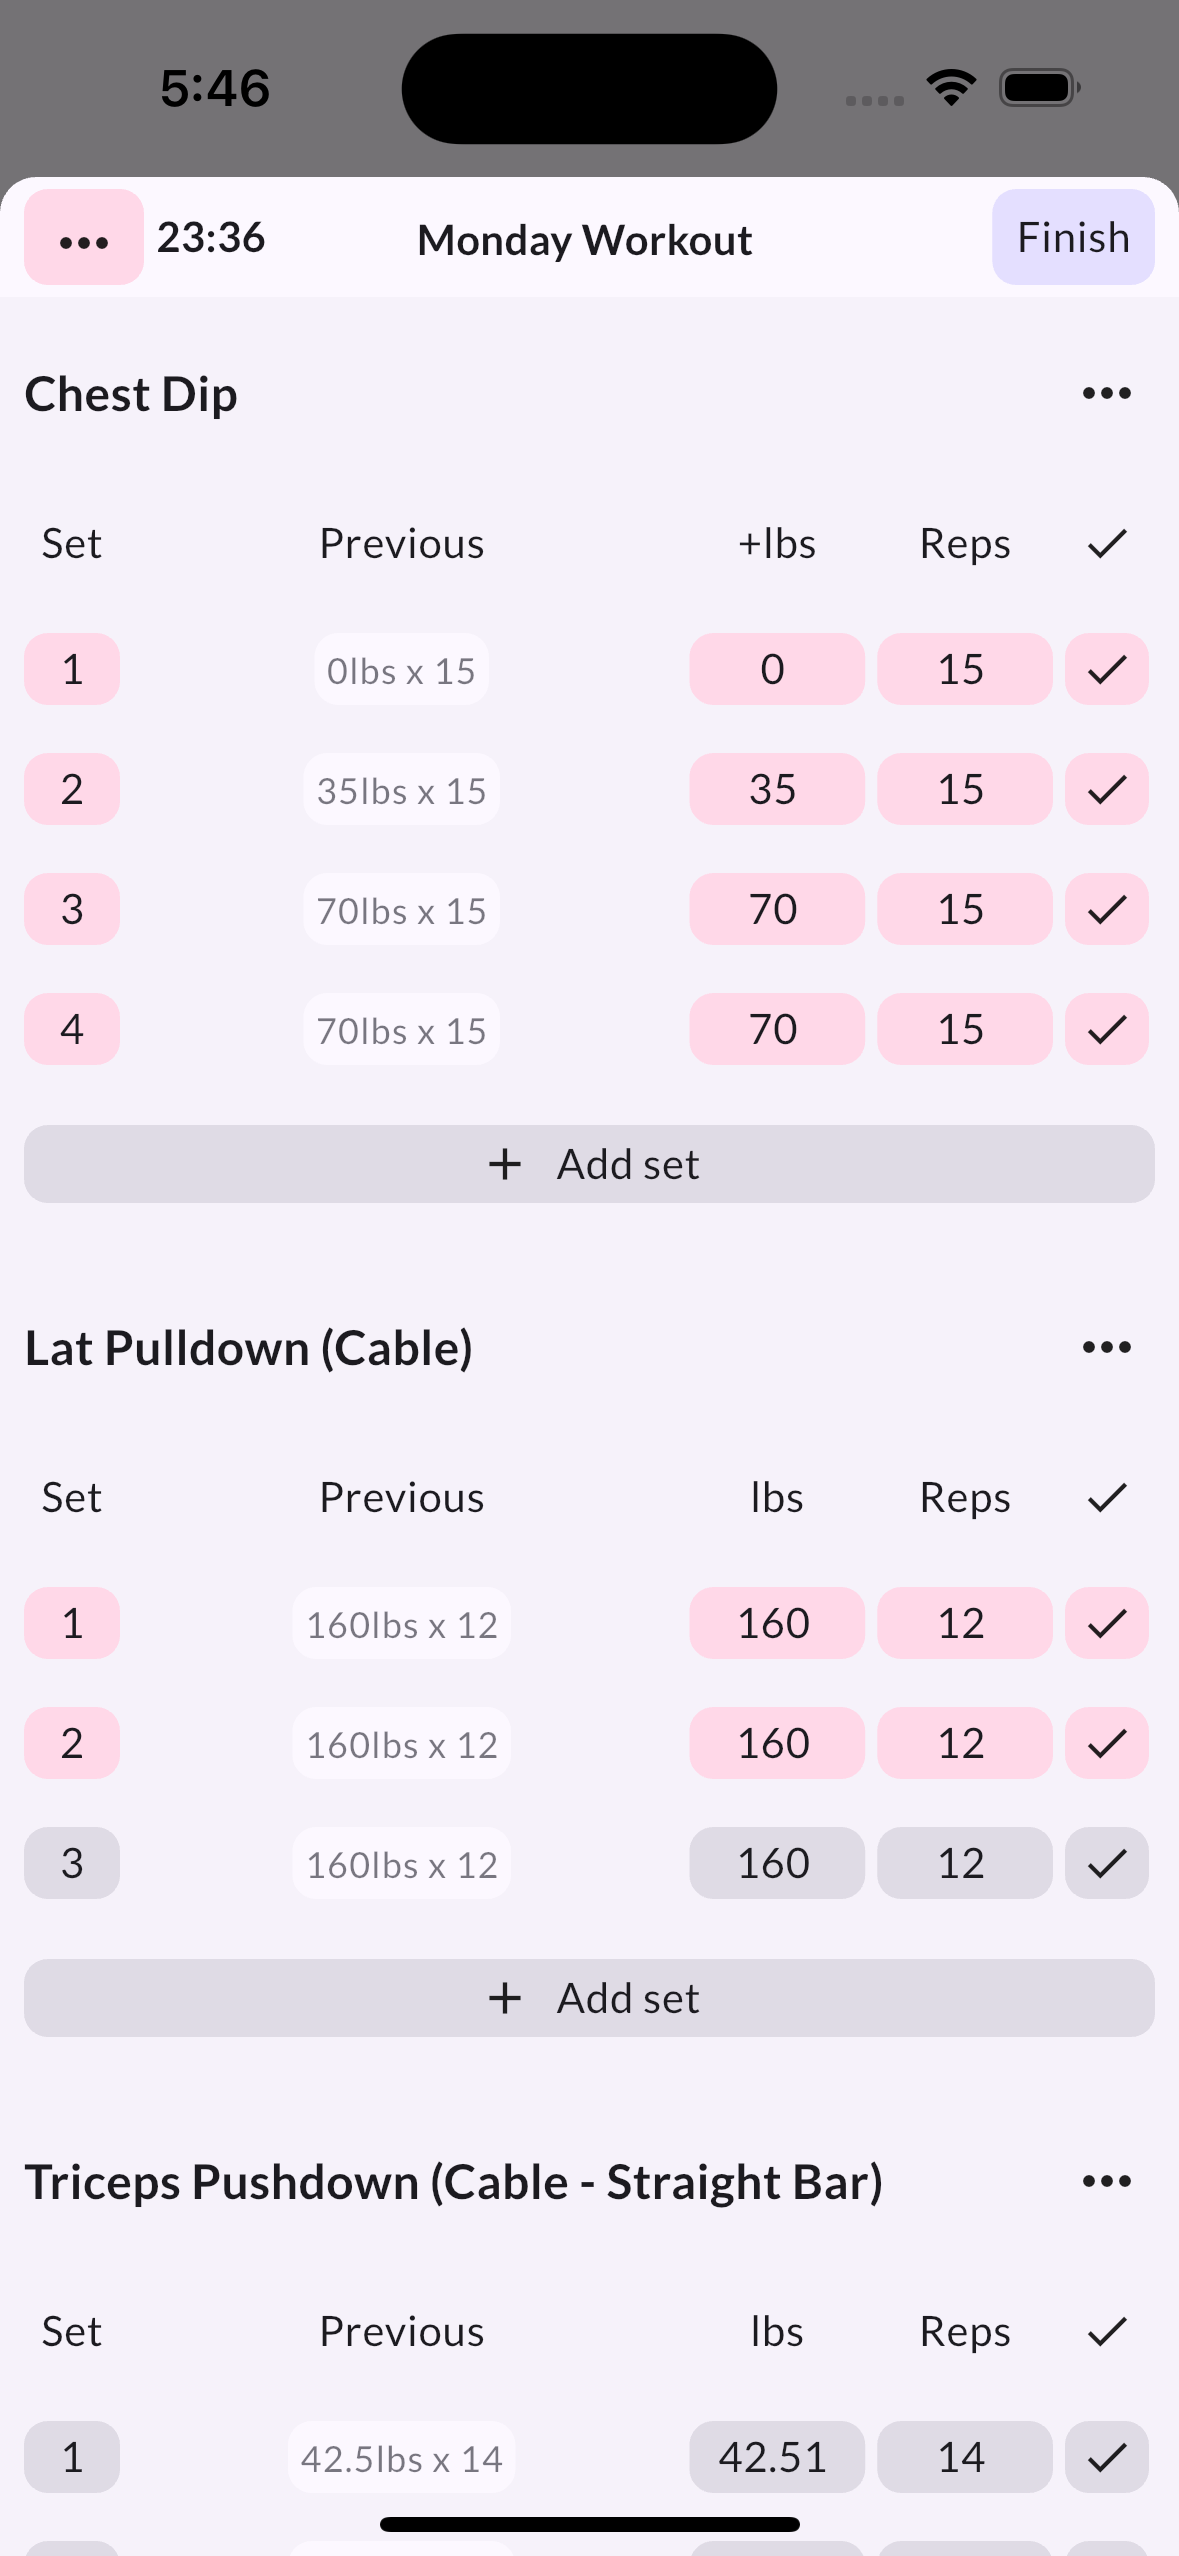Tap the Finish button
The image size is (1179, 2556).
(1072, 238)
